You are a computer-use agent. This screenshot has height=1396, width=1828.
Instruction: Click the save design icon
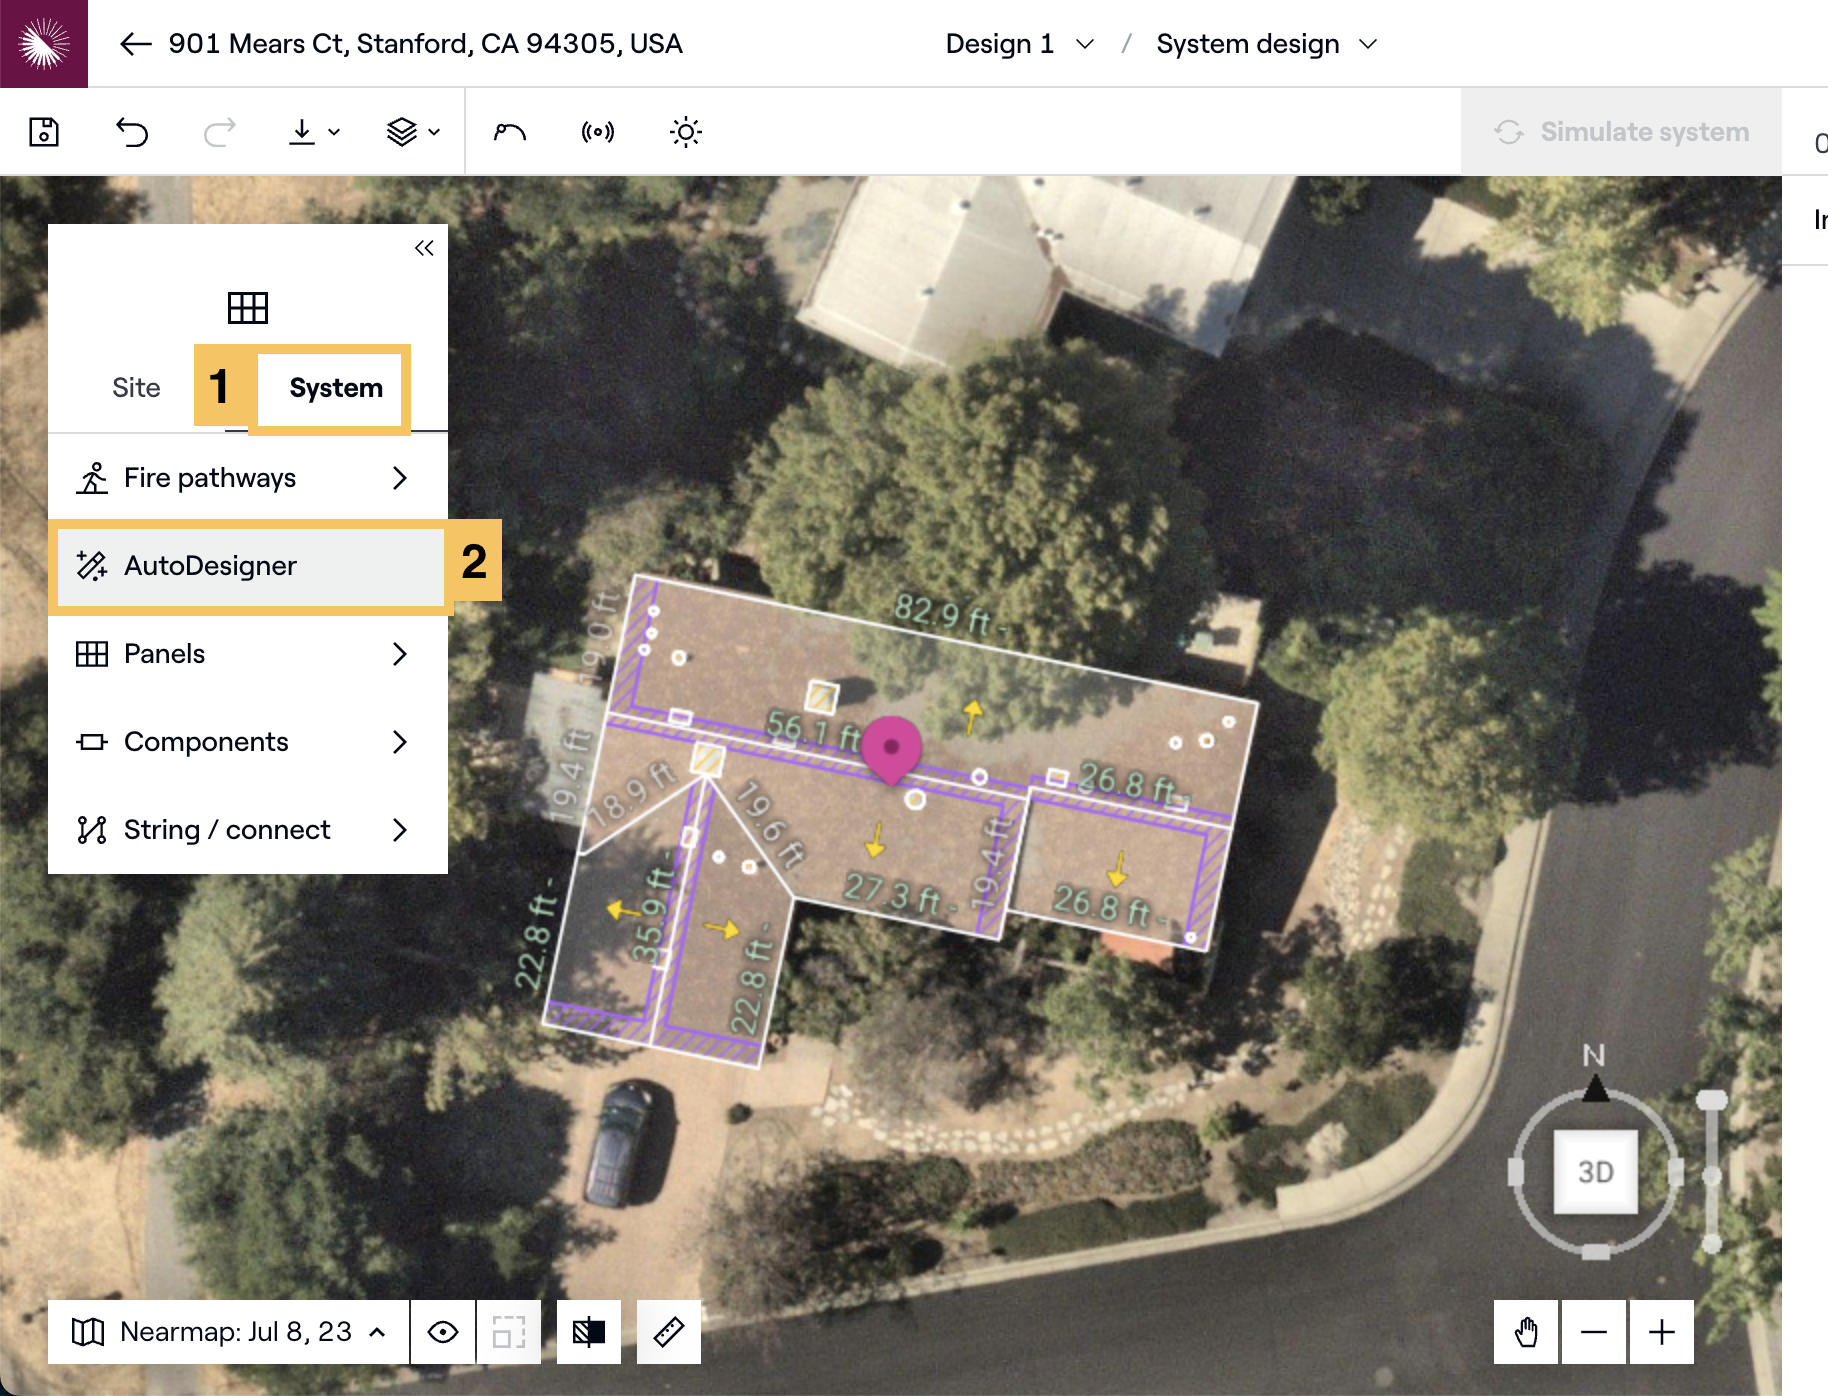coord(44,132)
